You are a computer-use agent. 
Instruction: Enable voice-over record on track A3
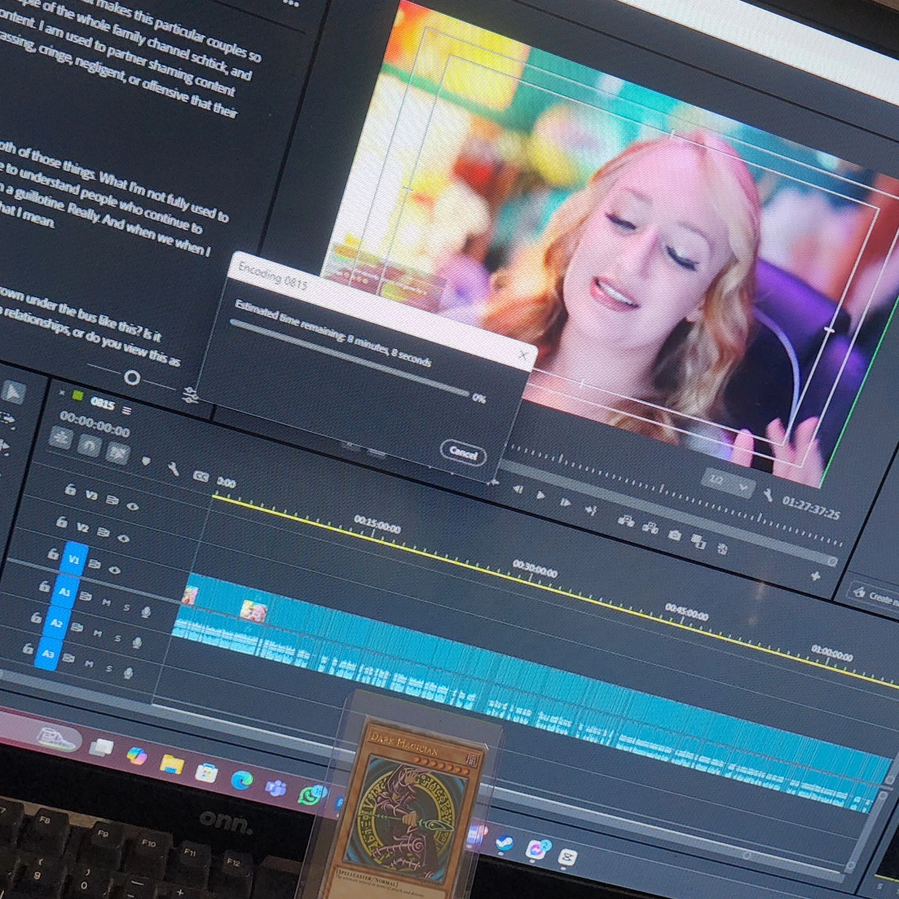point(128,673)
